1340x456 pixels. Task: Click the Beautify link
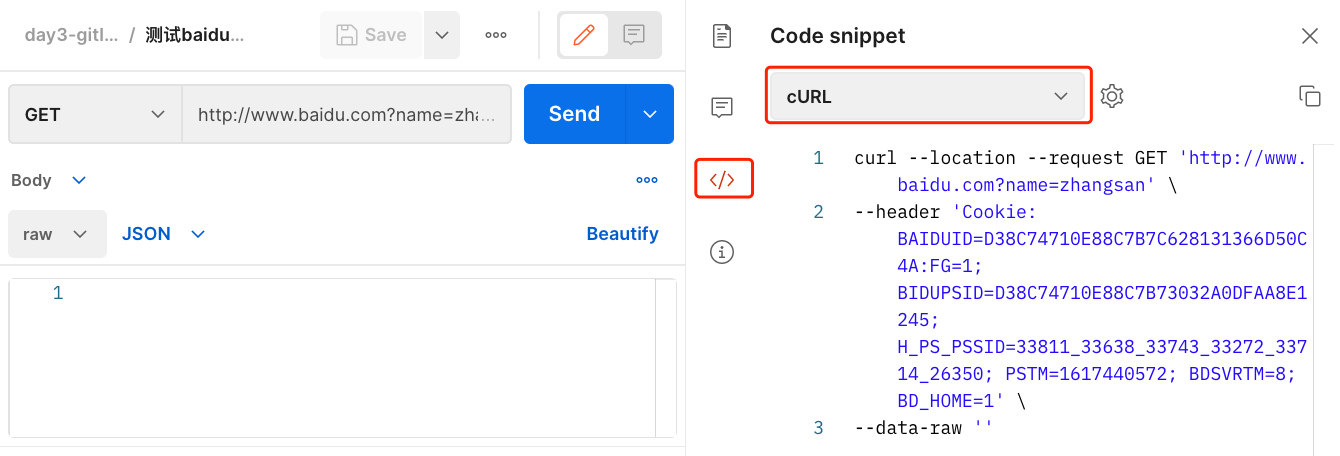point(622,234)
